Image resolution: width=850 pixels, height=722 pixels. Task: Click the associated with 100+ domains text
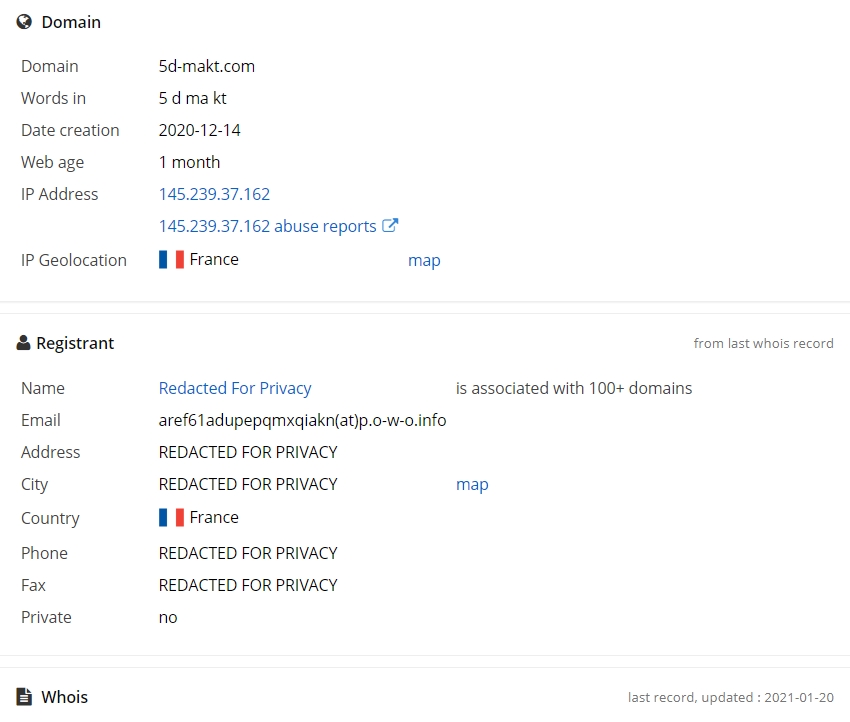(574, 388)
